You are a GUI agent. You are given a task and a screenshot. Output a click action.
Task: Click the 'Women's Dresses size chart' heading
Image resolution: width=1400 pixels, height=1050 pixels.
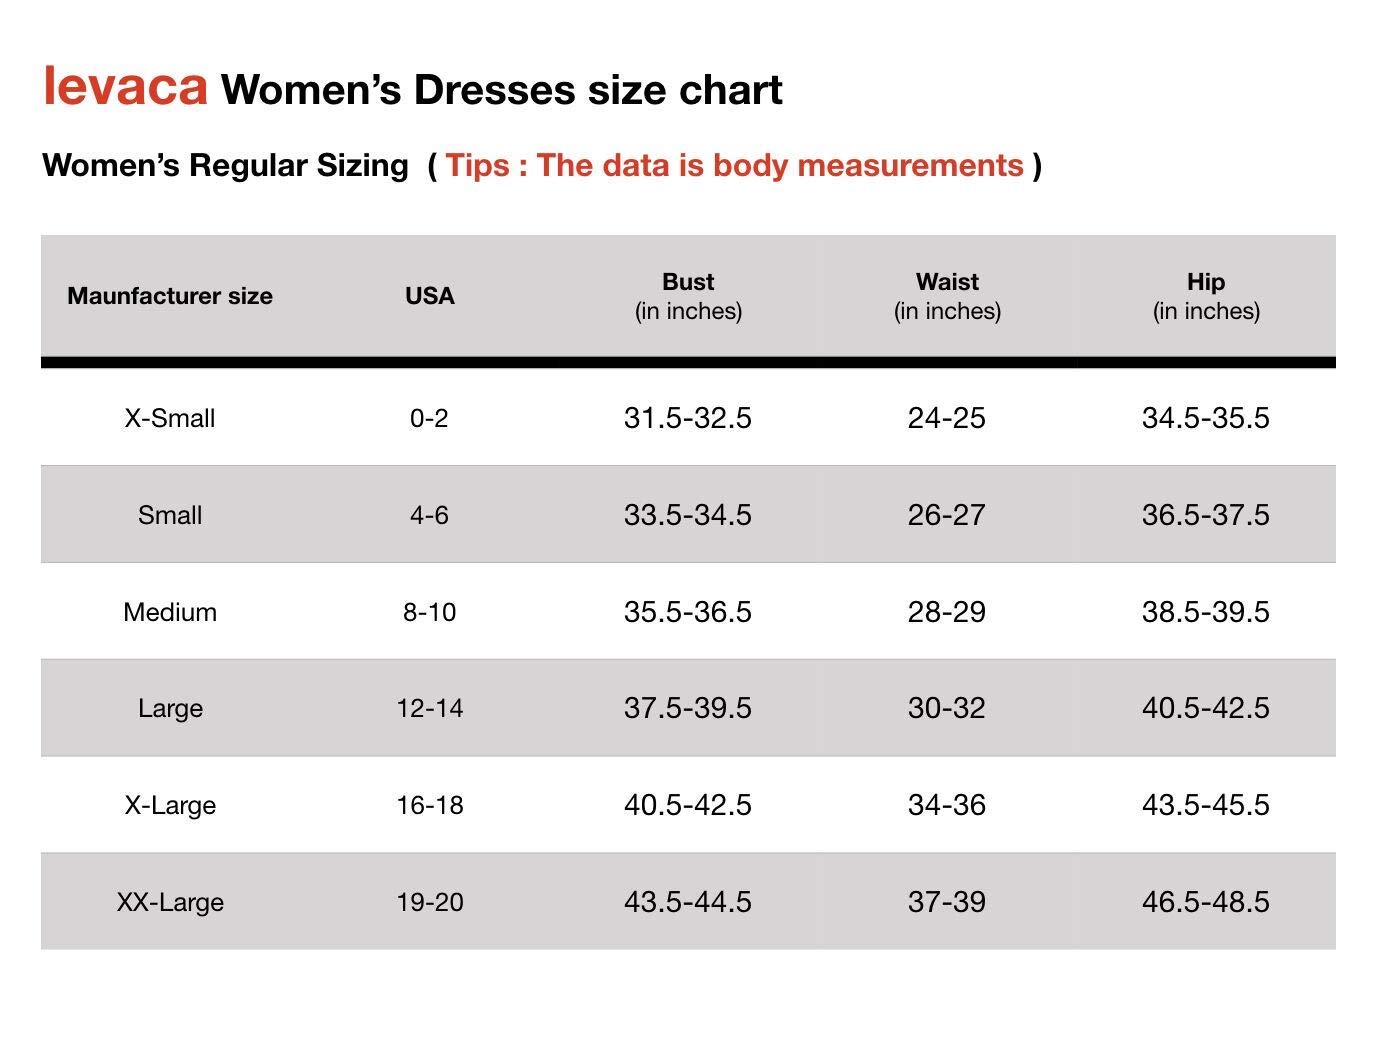point(501,90)
